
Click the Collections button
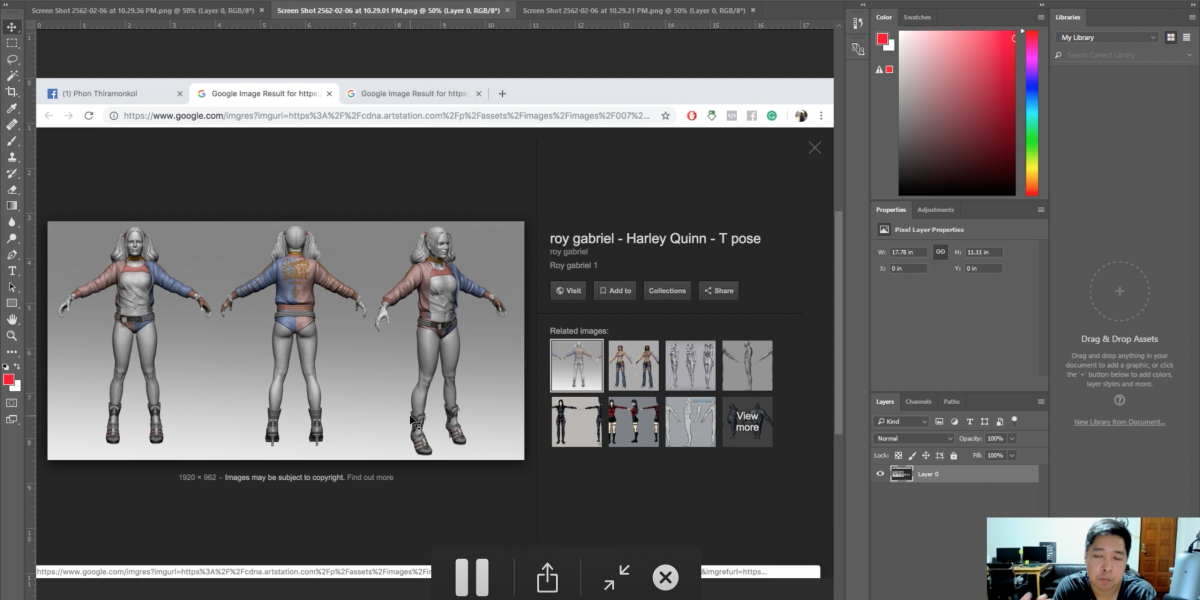click(x=667, y=291)
